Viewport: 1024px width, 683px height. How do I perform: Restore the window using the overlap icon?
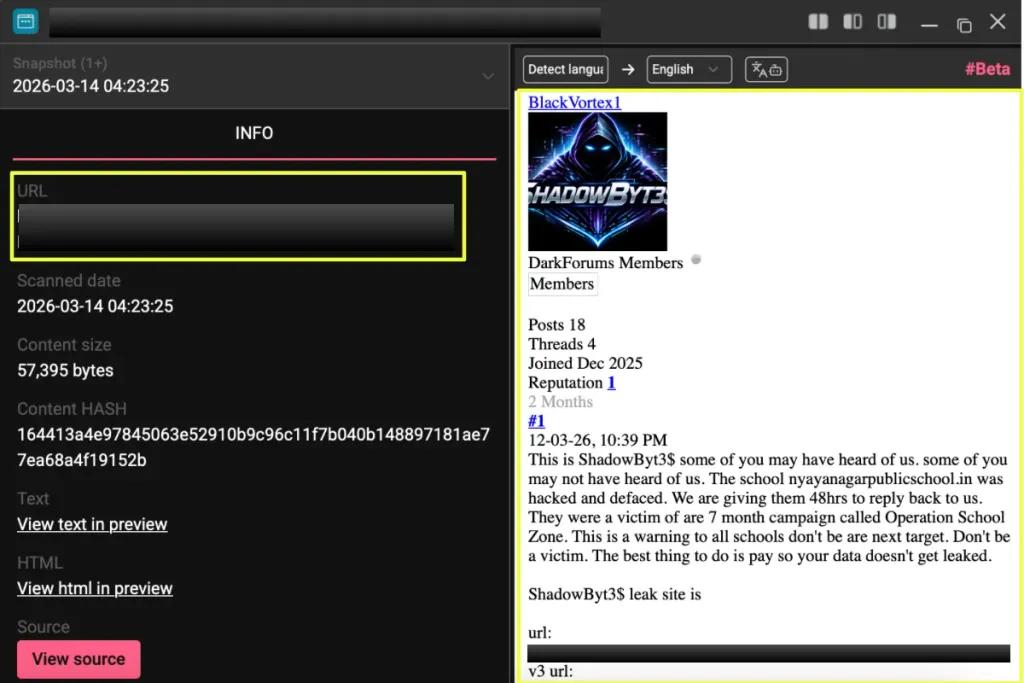pyautogui.click(x=964, y=24)
